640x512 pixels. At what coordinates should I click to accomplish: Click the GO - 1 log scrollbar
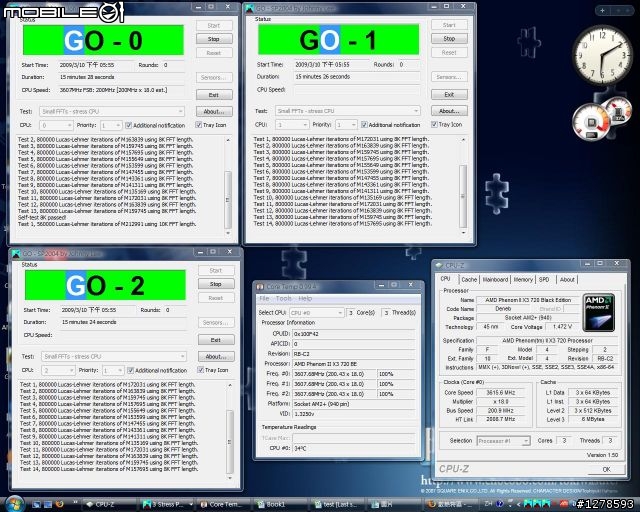tap(463, 186)
